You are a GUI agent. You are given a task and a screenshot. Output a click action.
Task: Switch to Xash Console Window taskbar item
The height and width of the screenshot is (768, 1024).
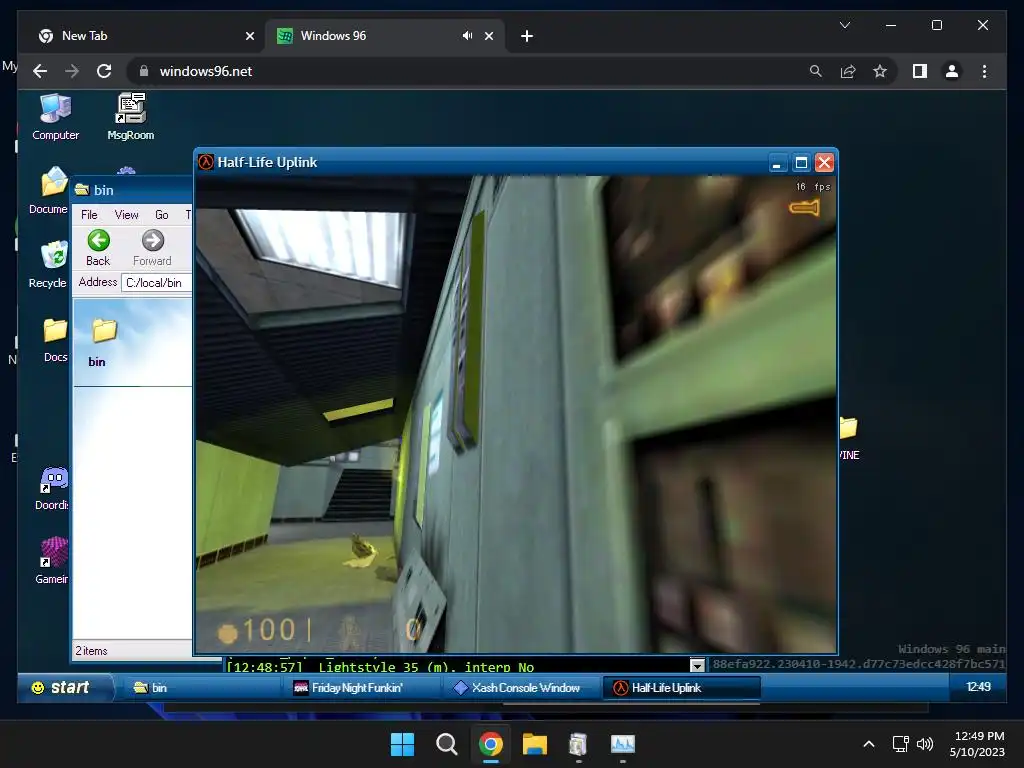click(523, 688)
